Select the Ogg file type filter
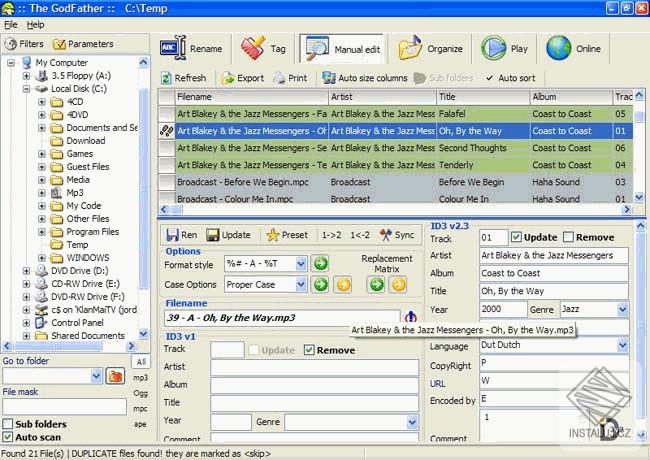 click(x=141, y=393)
